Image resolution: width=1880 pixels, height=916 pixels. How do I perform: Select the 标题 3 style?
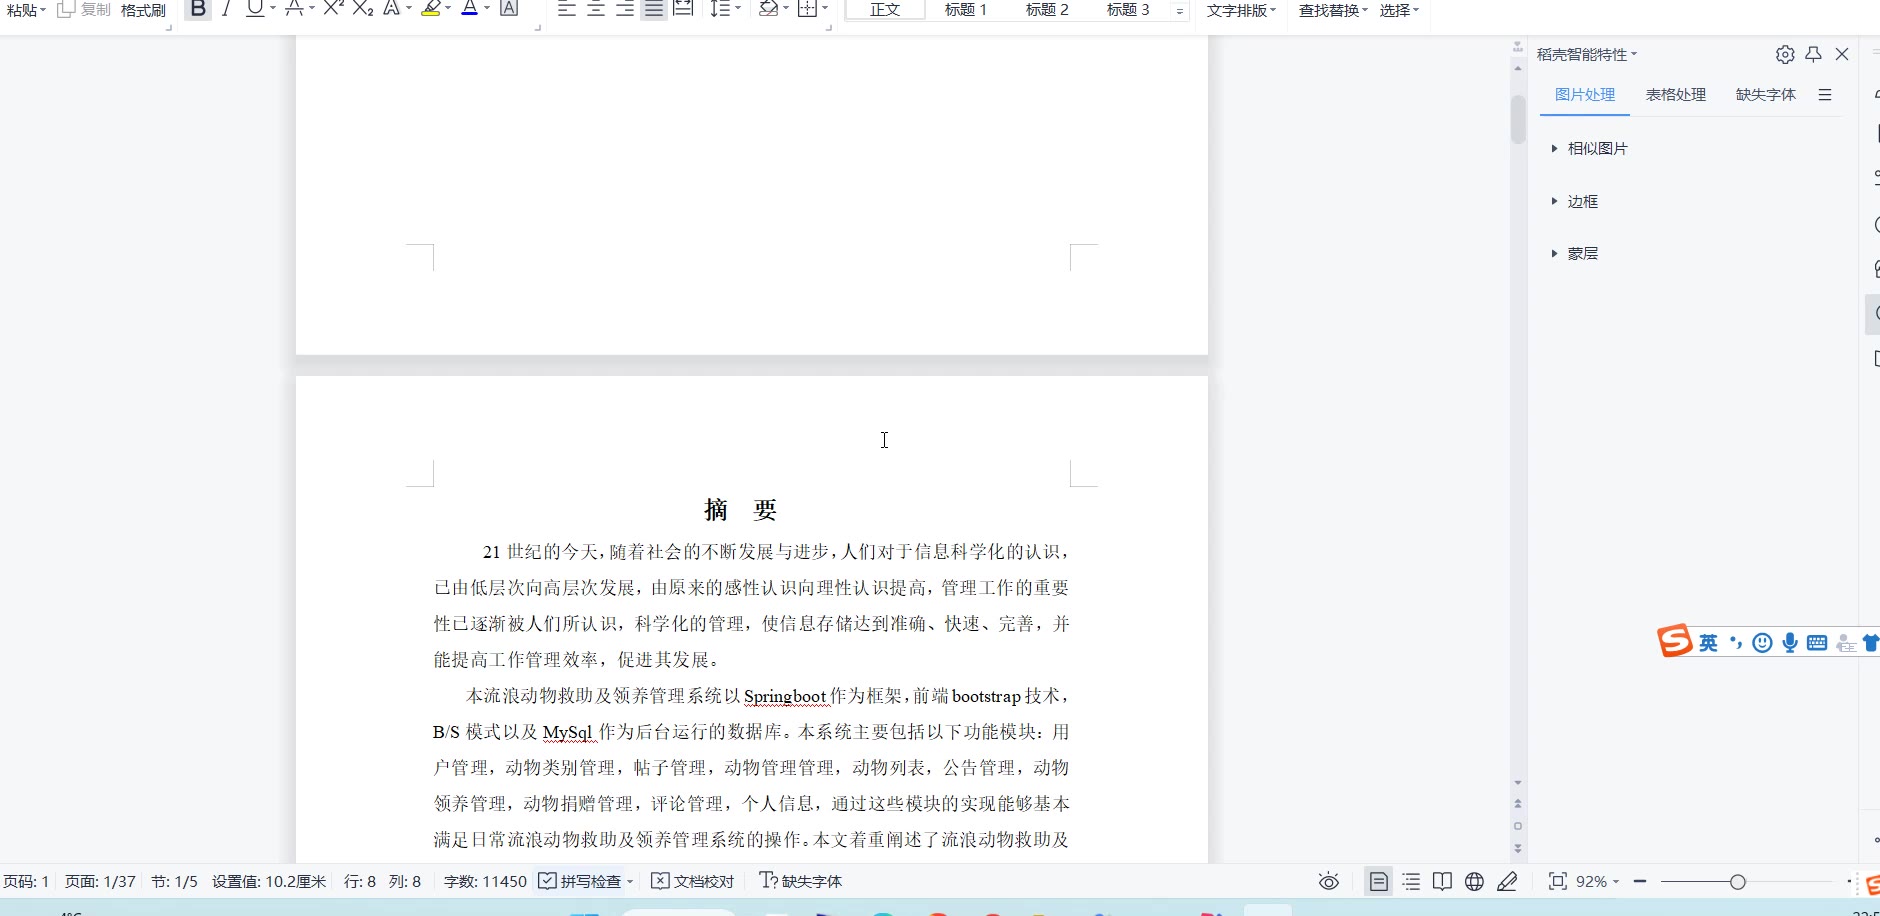click(1128, 10)
